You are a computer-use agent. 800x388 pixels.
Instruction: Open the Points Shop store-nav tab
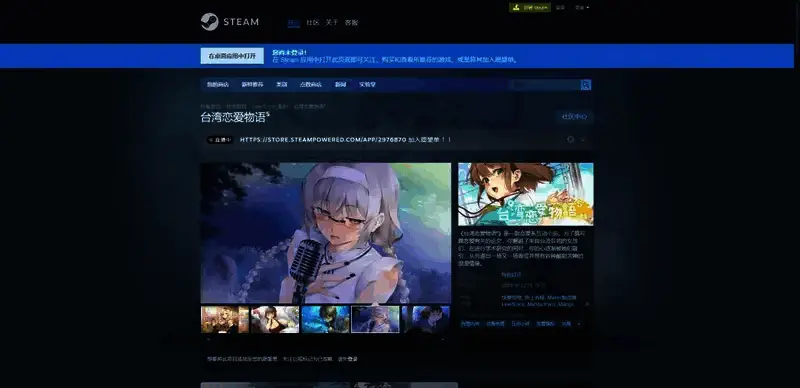coord(311,85)
